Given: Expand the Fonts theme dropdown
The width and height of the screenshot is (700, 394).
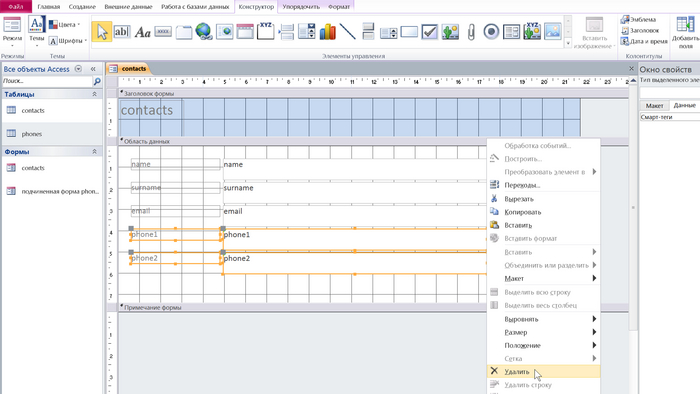Looking at the screenshot, I should [67, 41].
